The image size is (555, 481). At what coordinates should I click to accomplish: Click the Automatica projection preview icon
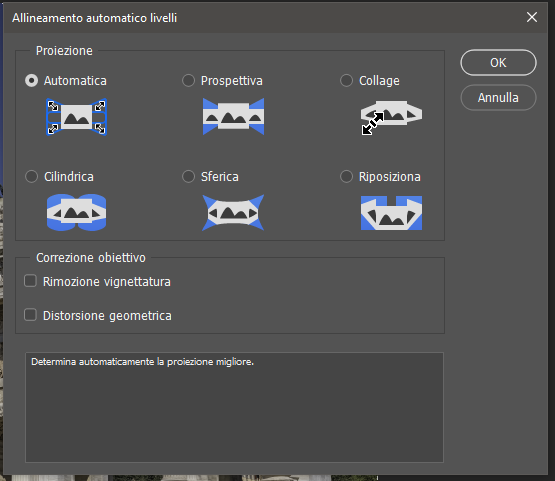coord(76,117)
